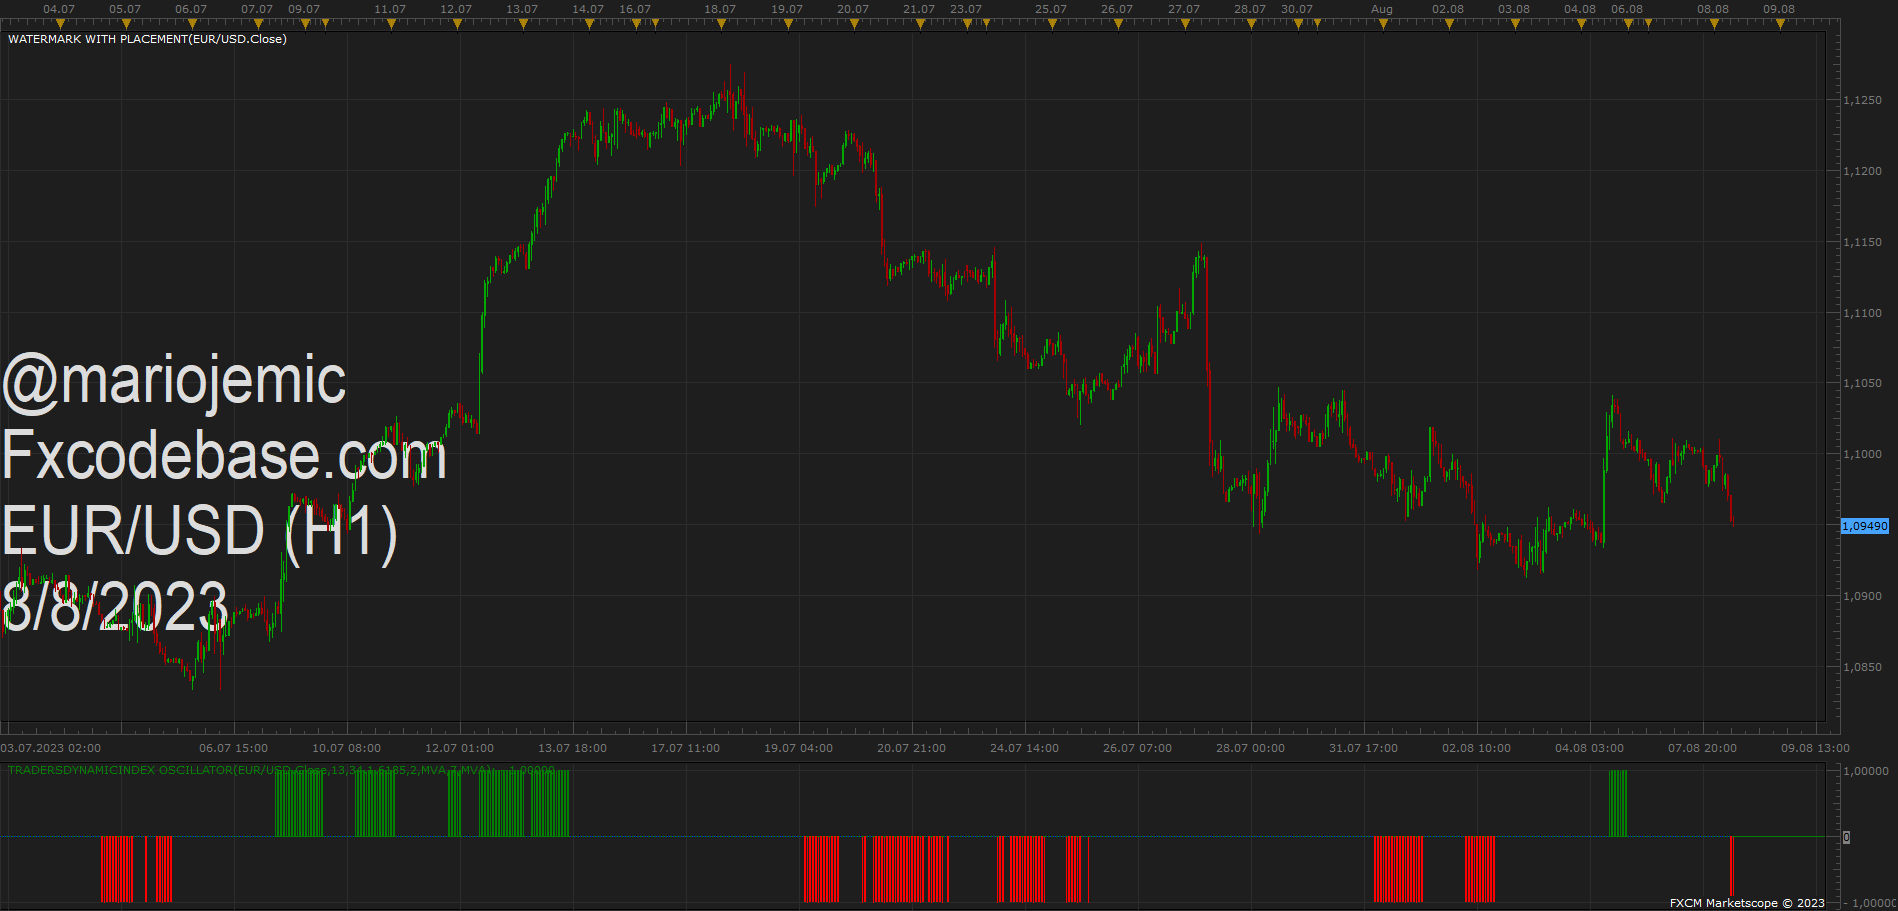The image size is (1898, 911).
Task: Click the 1,1150 price axis label
Action: (1862, 242)
